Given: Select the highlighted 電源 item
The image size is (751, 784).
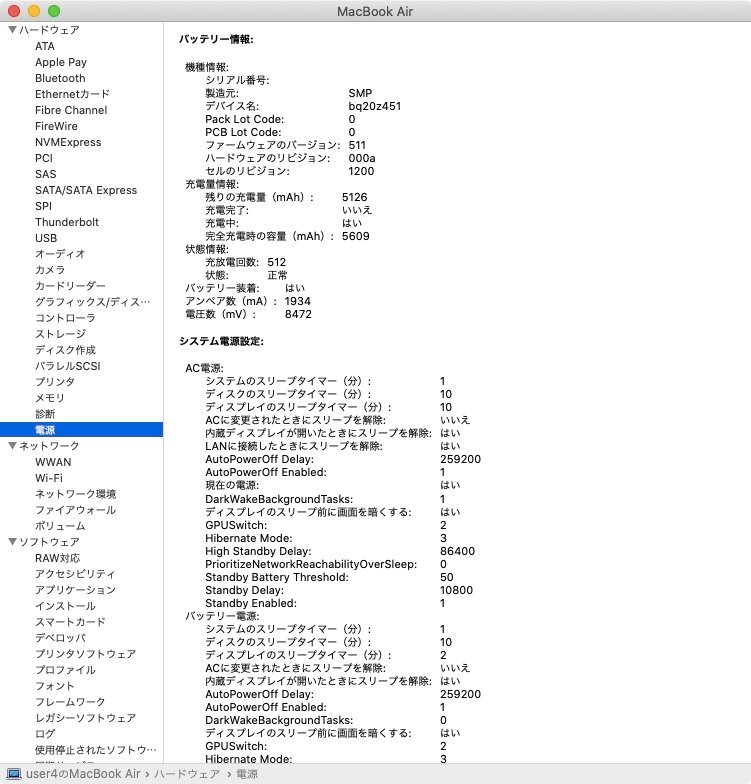Looking at the screenshot, I should (82, 430).
